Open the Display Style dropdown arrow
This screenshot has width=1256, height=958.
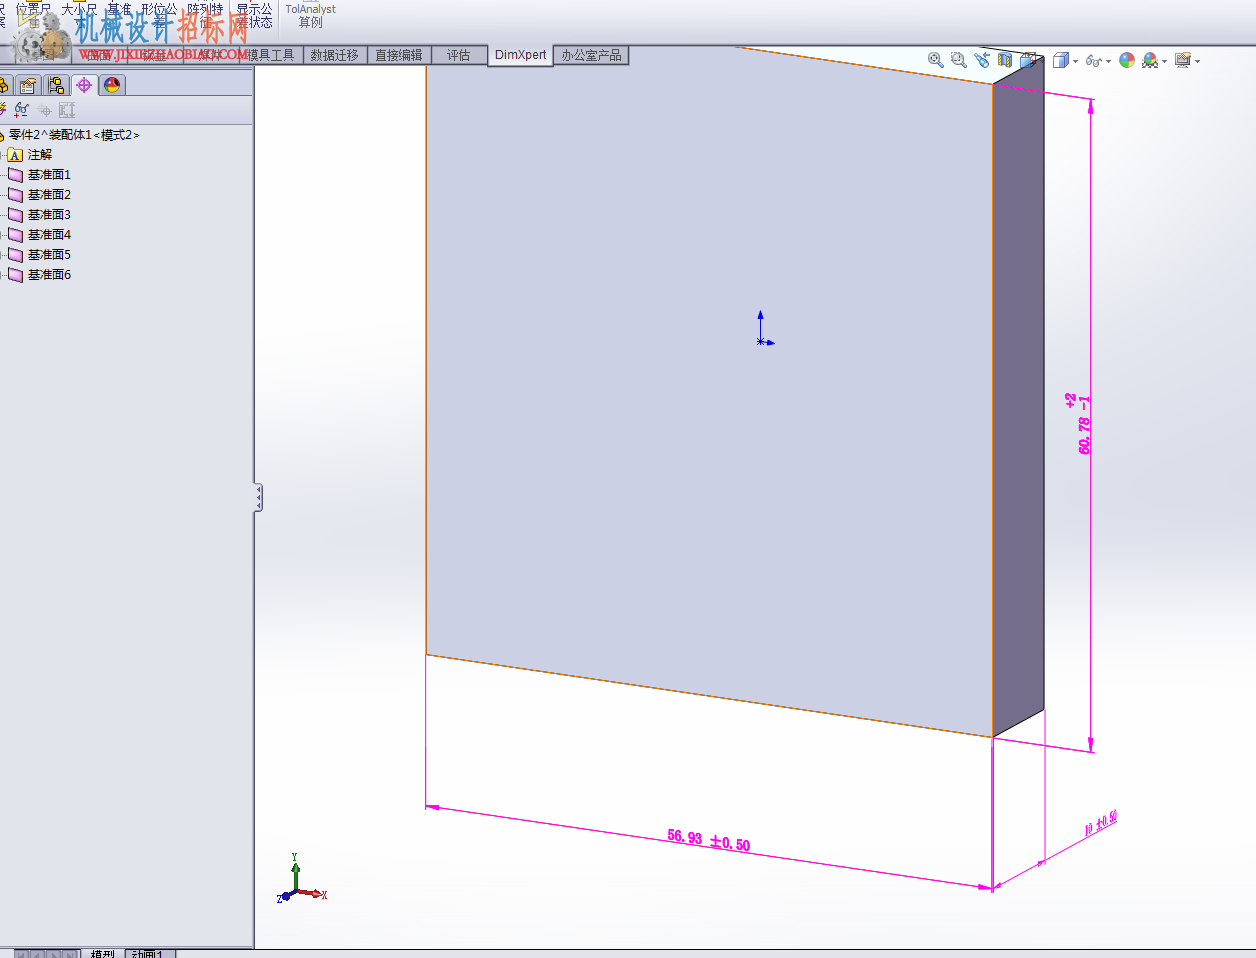[1075, 61]
